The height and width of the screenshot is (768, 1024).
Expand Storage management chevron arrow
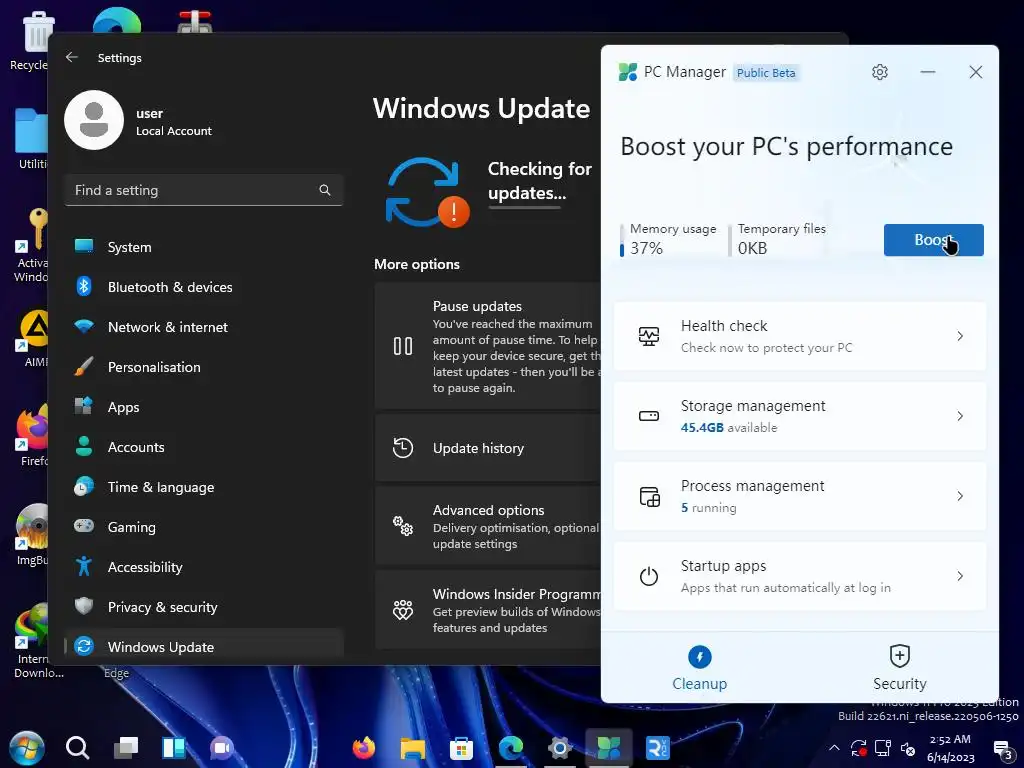960,416
